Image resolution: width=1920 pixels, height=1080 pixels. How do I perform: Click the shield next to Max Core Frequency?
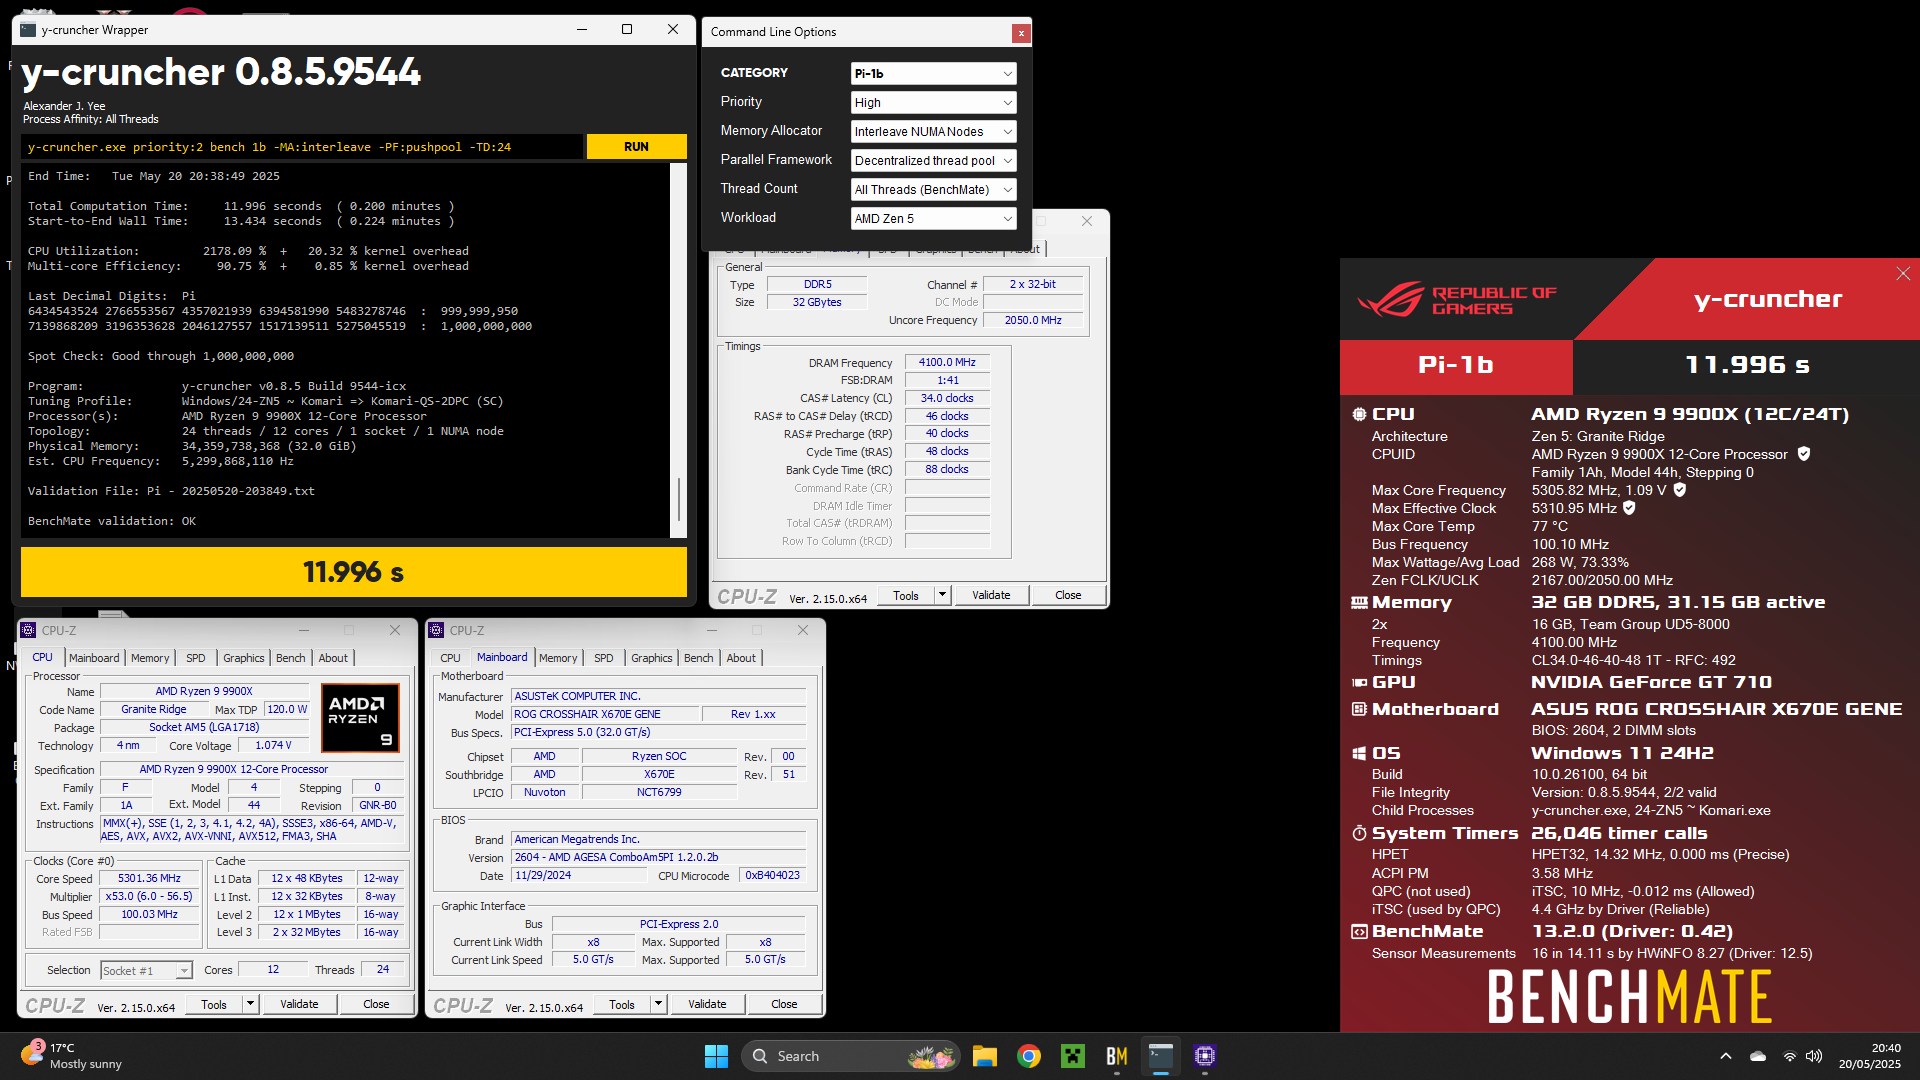1680,490
